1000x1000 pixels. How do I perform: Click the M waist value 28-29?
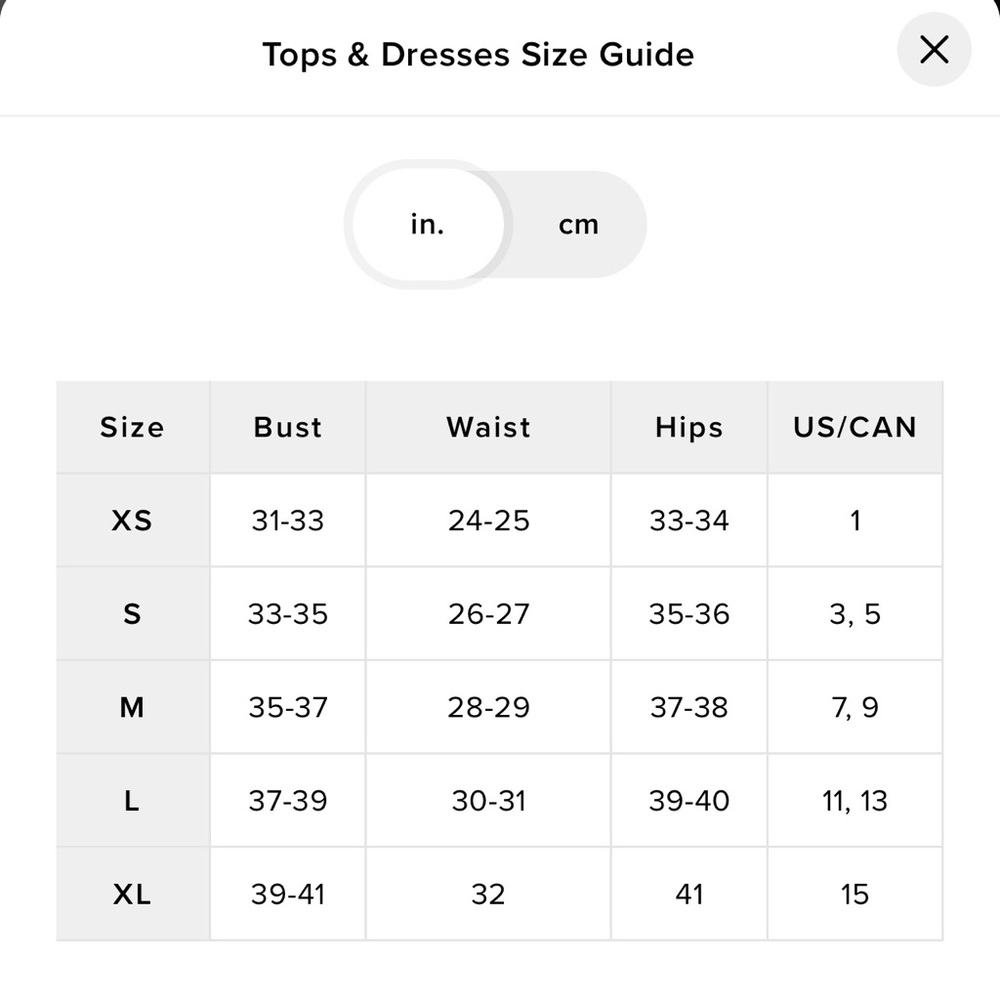tap(488, 708)
